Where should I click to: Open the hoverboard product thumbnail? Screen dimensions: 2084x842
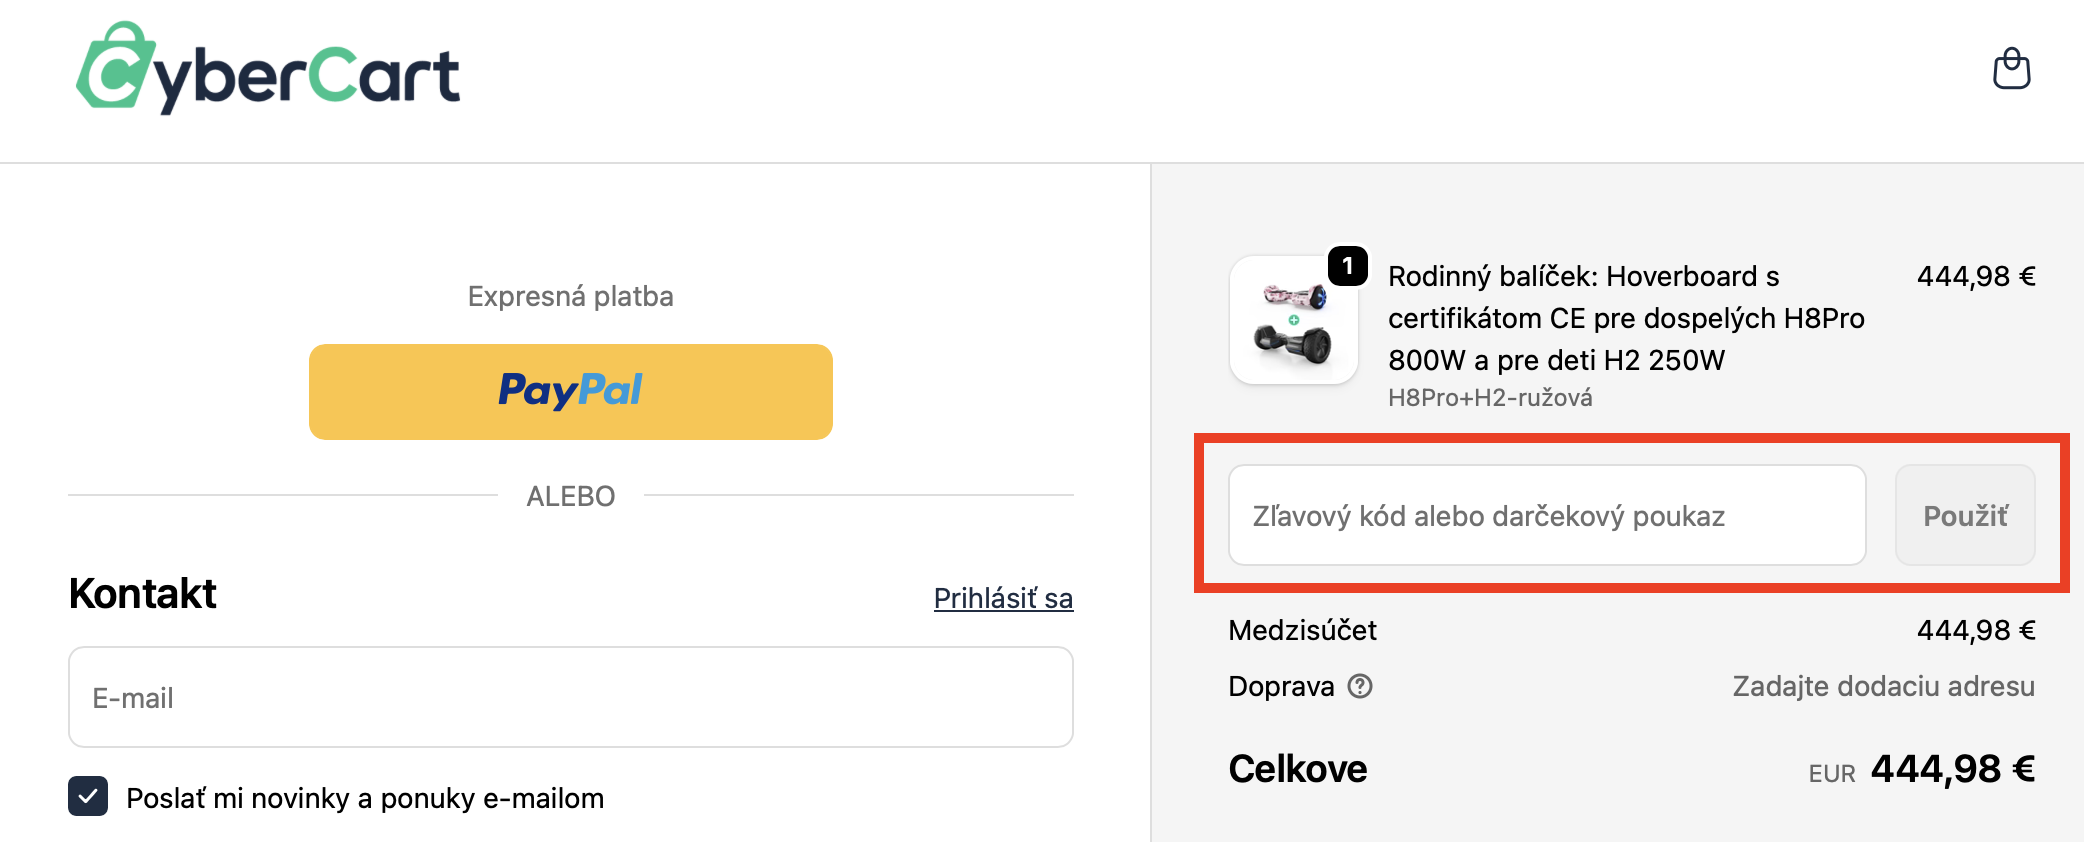coord(1293,320)
